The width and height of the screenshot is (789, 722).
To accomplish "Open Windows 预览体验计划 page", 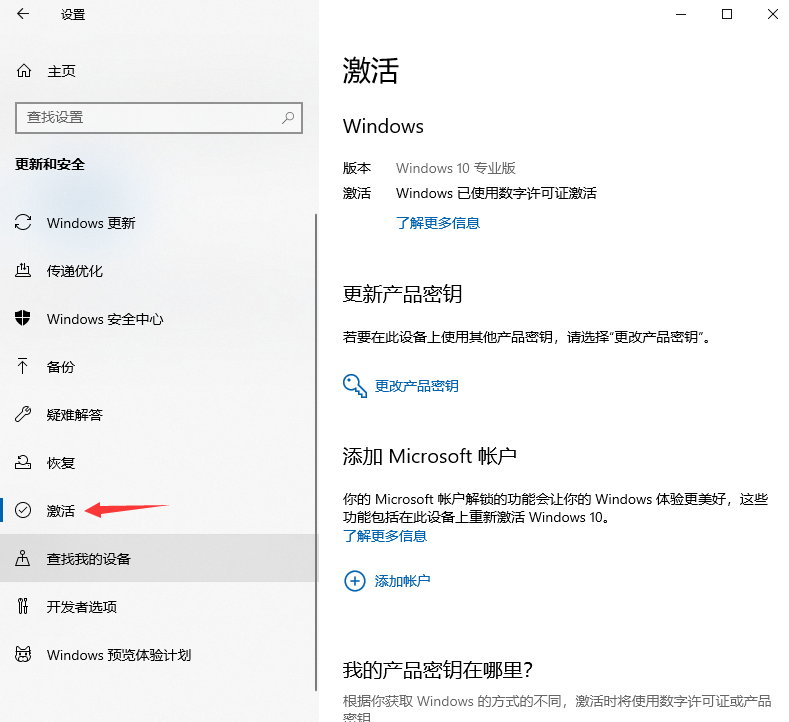I will [x=118, y=655].
